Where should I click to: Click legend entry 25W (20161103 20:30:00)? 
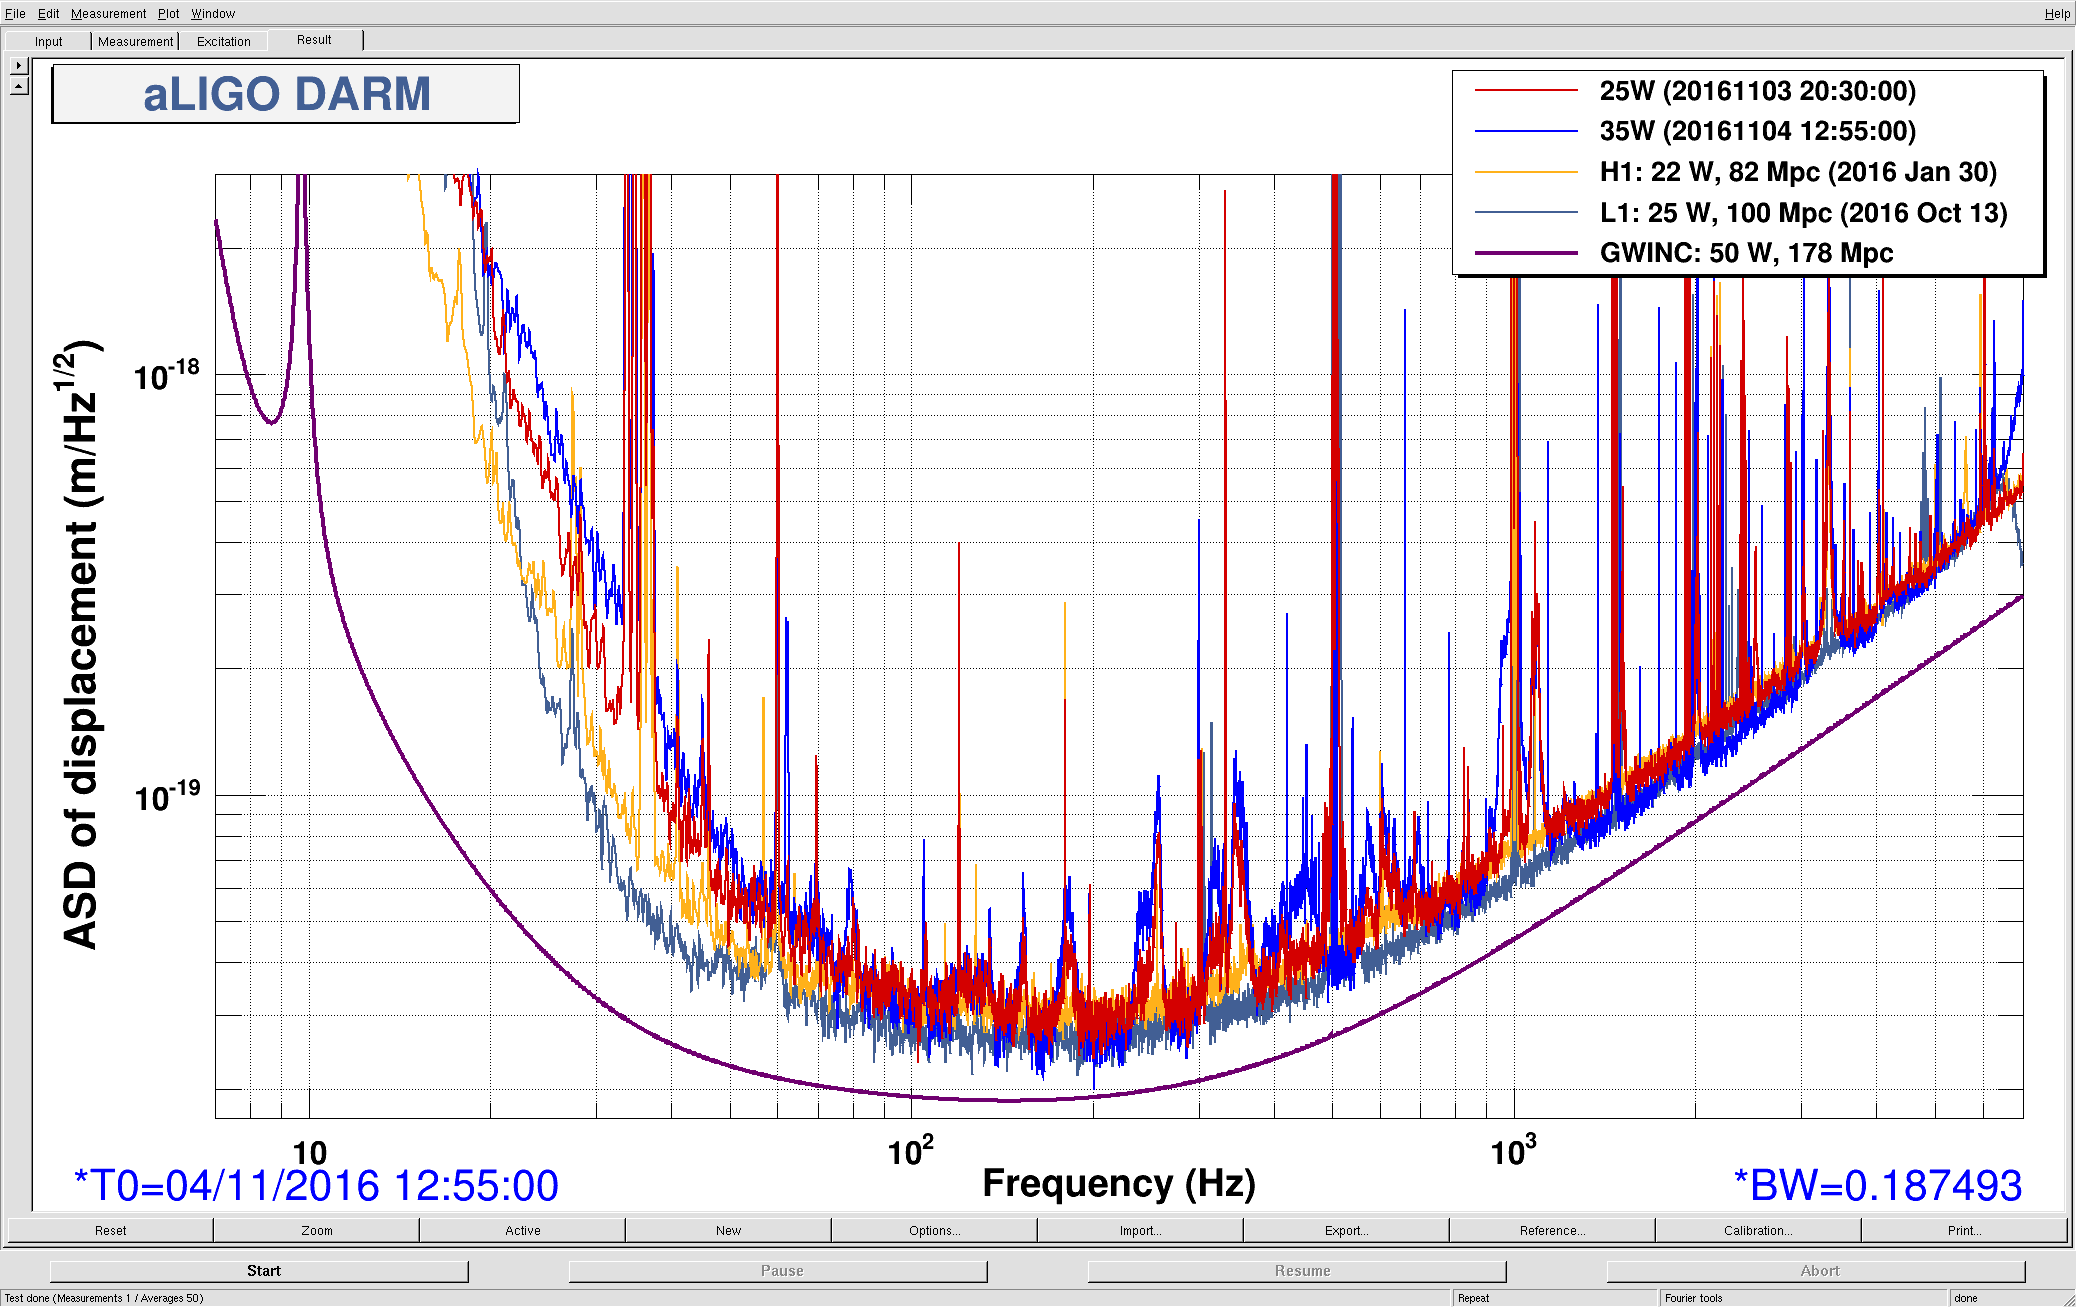pos(1757,91)
